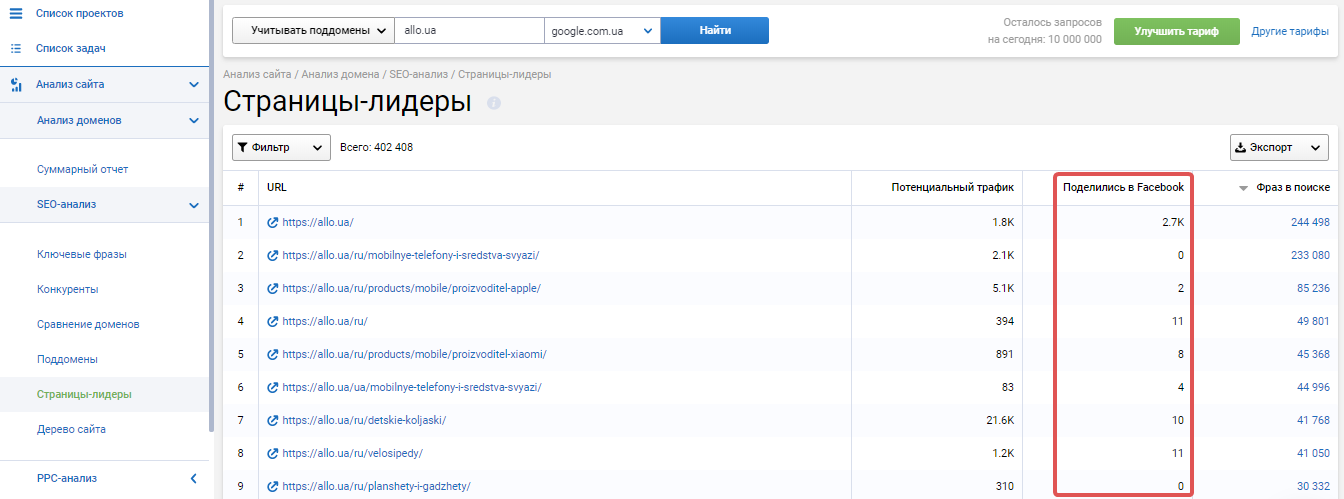This screenshot has width=1344, height=499.
Task: Click phrase count 233 080
Action: pos(1310,255)
